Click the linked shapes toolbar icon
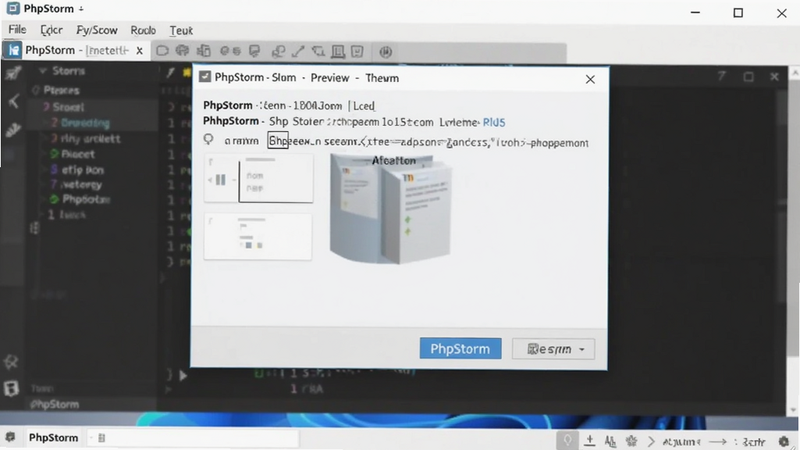 279,52
